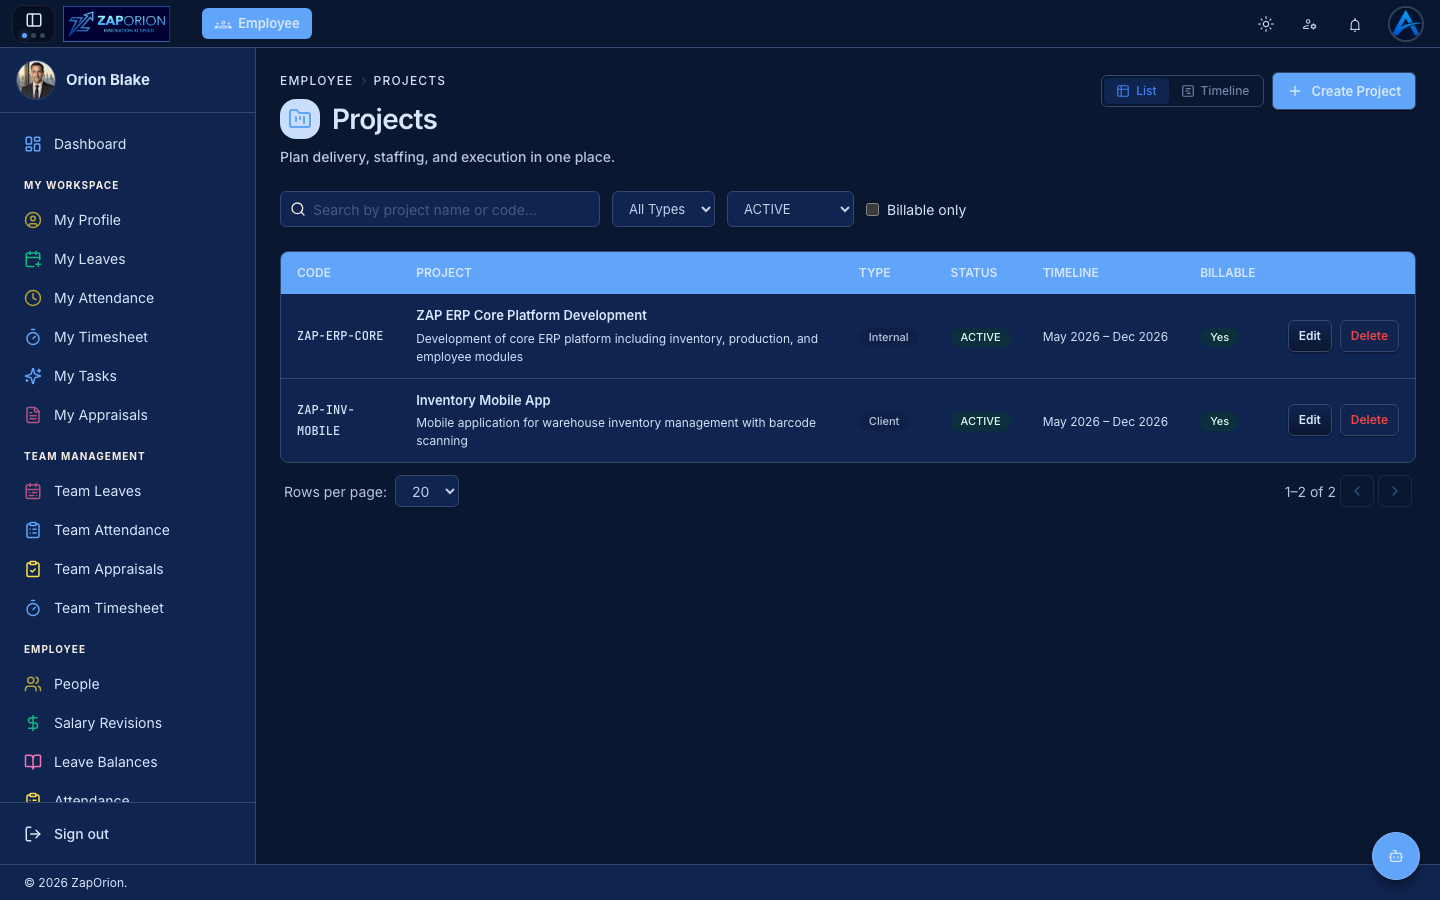Open the Employee module selector
Screen dimensions: 1440x900
point(257,23)
